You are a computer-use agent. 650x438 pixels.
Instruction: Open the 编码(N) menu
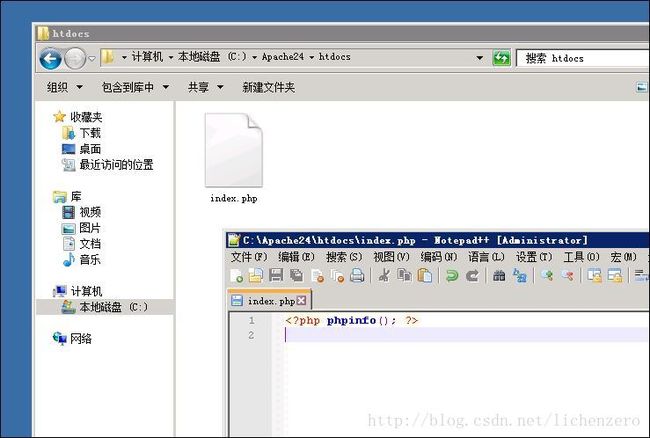click(439, 257)
